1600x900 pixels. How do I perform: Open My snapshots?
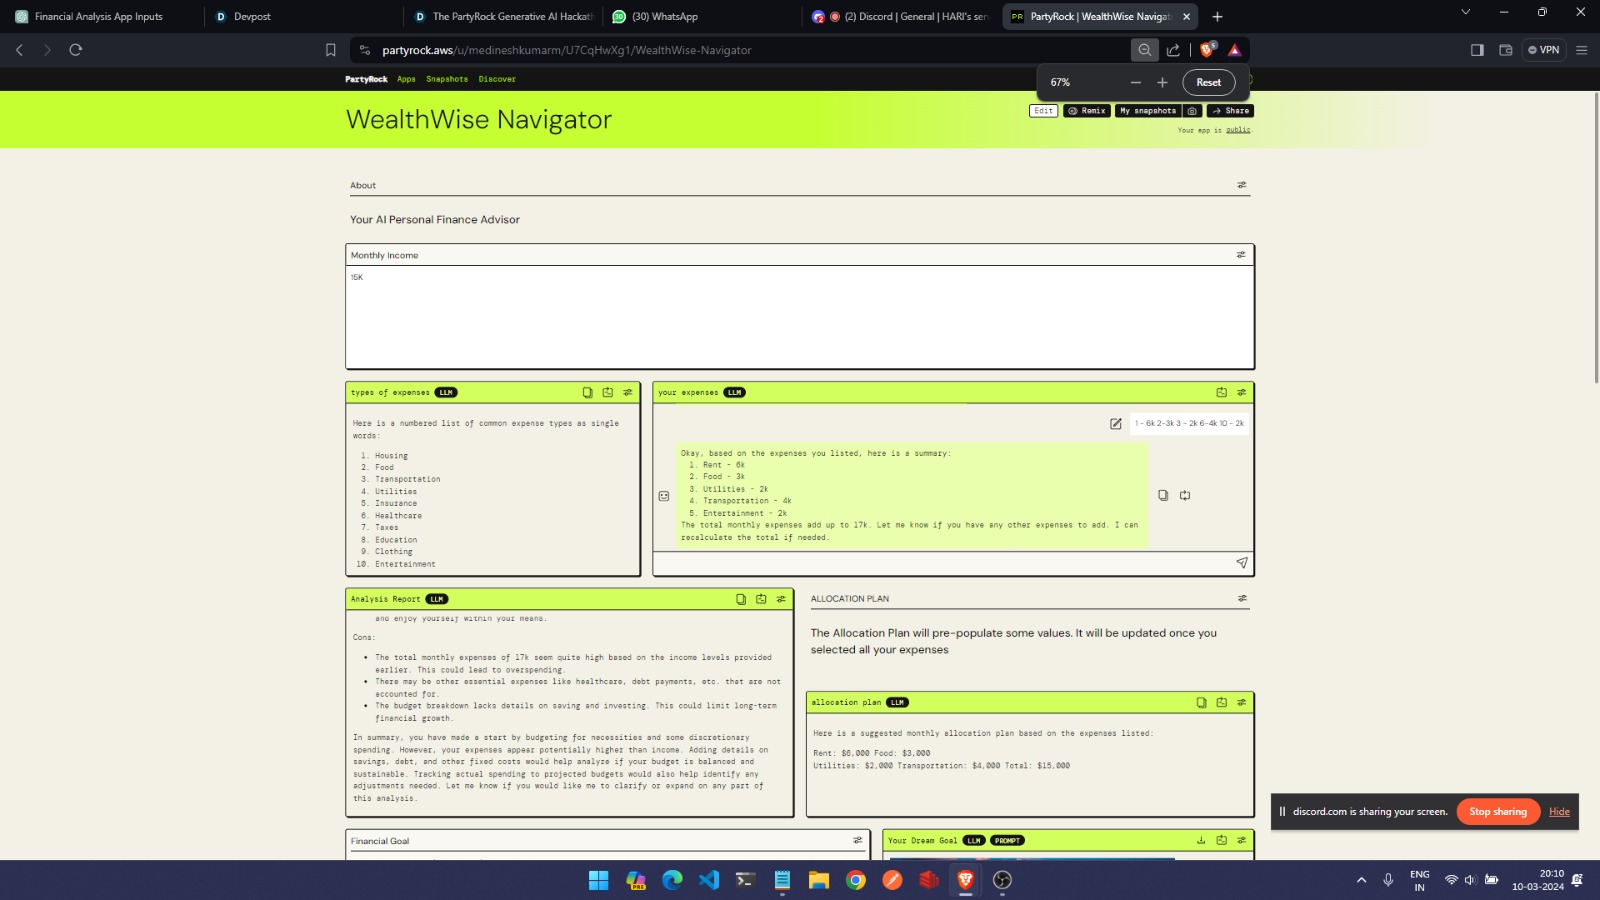click(1148, 111)
